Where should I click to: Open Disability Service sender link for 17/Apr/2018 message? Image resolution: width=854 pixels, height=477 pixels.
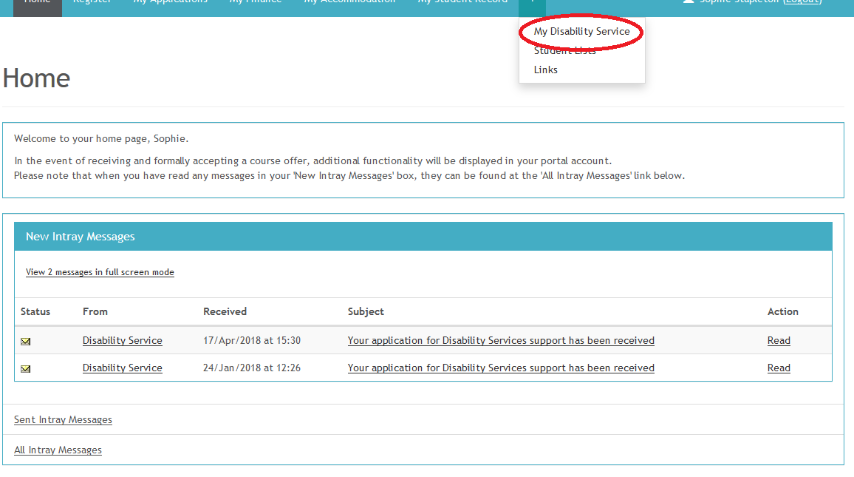123,340
